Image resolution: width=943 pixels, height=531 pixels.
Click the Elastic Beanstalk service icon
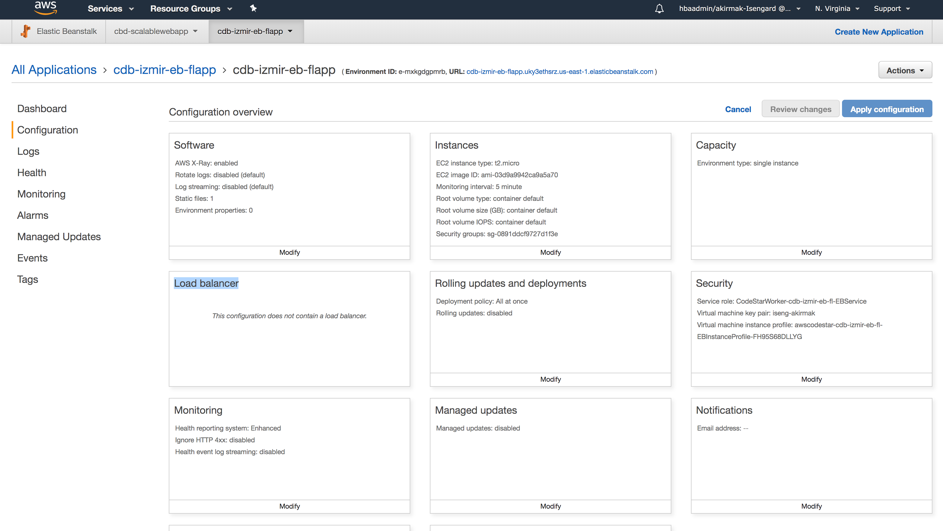point(25,31)
